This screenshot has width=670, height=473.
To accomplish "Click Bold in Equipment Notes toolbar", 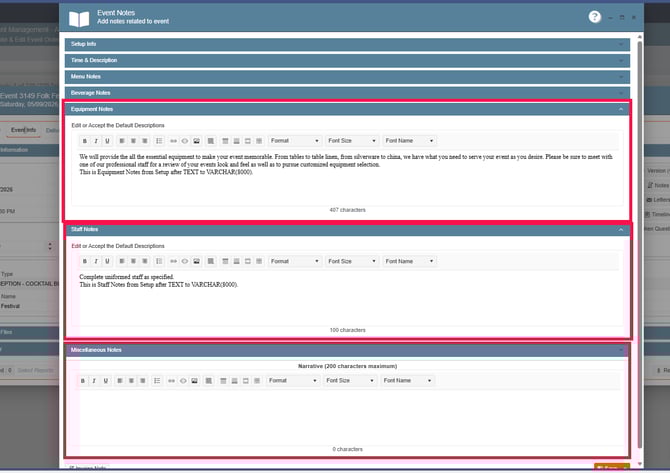I will tap(85, 141).
